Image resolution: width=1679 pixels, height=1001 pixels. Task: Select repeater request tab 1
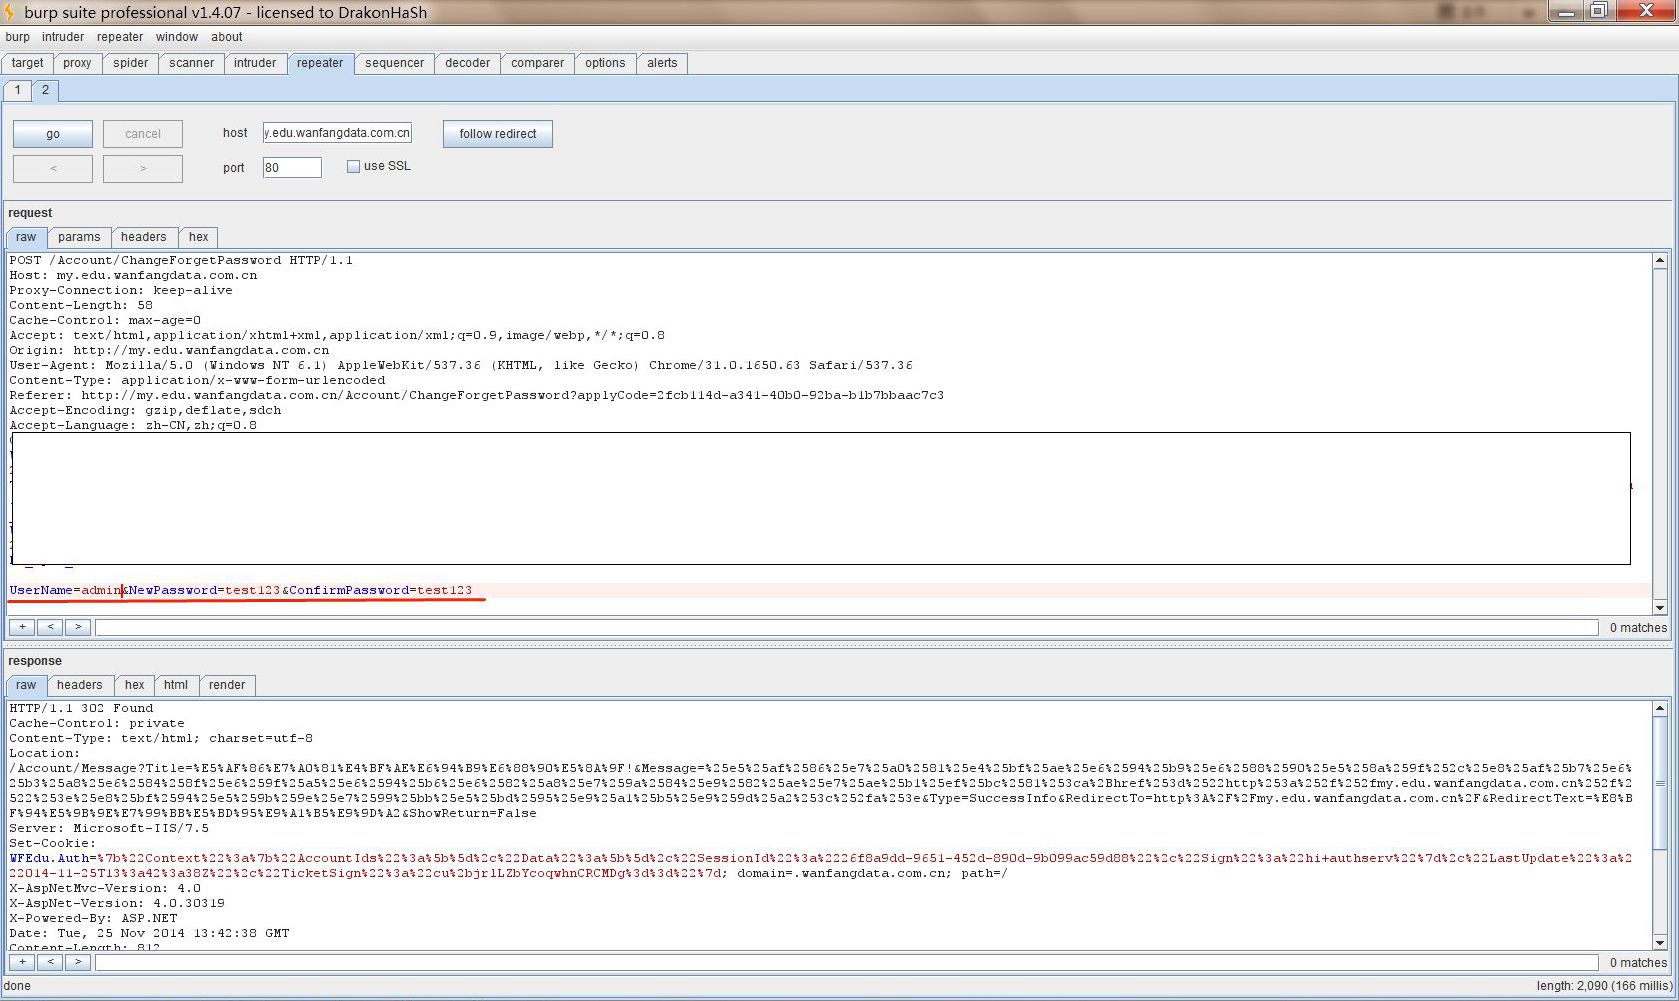point(18,90)
